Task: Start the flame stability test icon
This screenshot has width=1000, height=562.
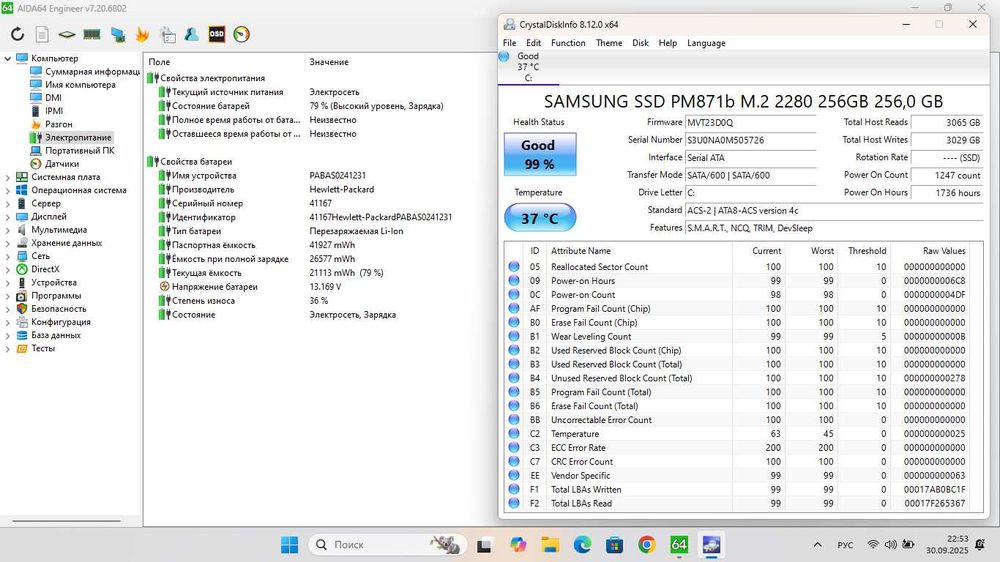Action: pyautogui.click(x=142, y=34)
